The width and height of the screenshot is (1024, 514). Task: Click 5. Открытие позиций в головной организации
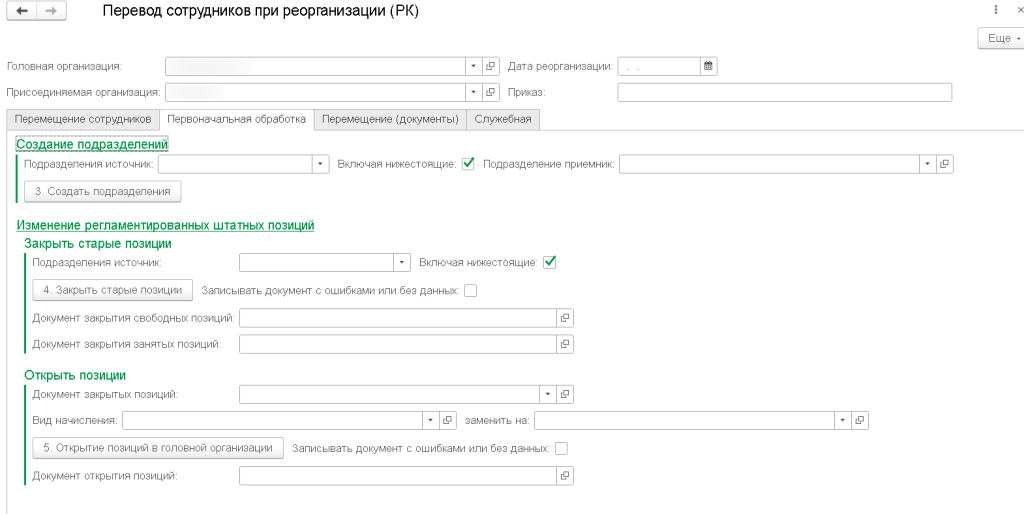[x=158, y=448]
